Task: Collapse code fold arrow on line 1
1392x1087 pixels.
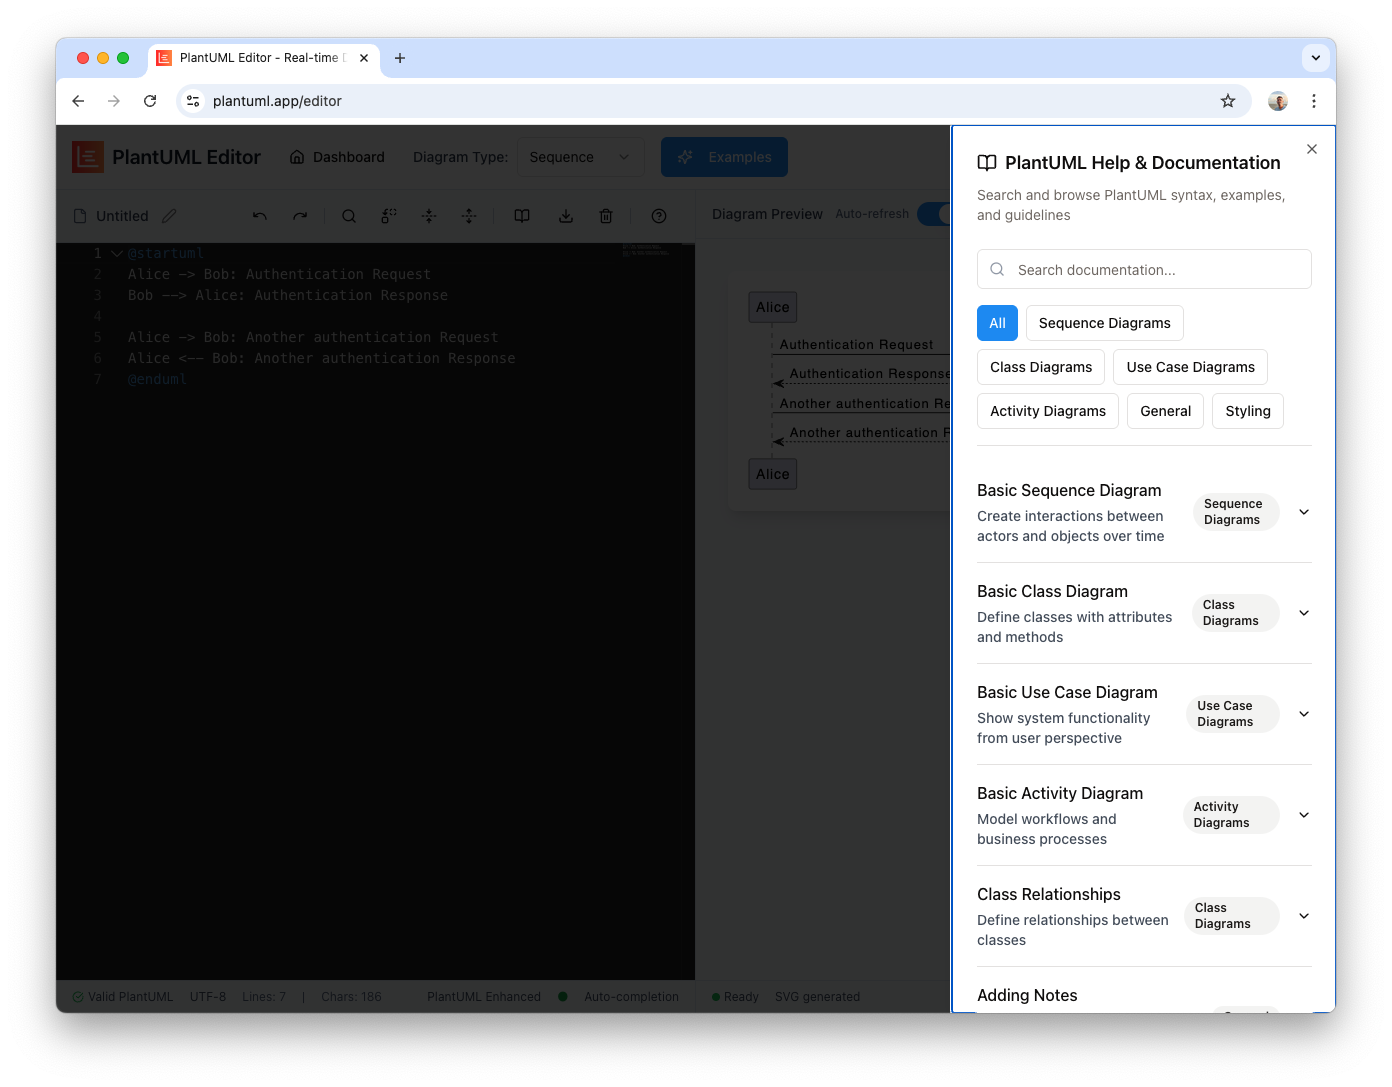Action: (x=117, y=254)
